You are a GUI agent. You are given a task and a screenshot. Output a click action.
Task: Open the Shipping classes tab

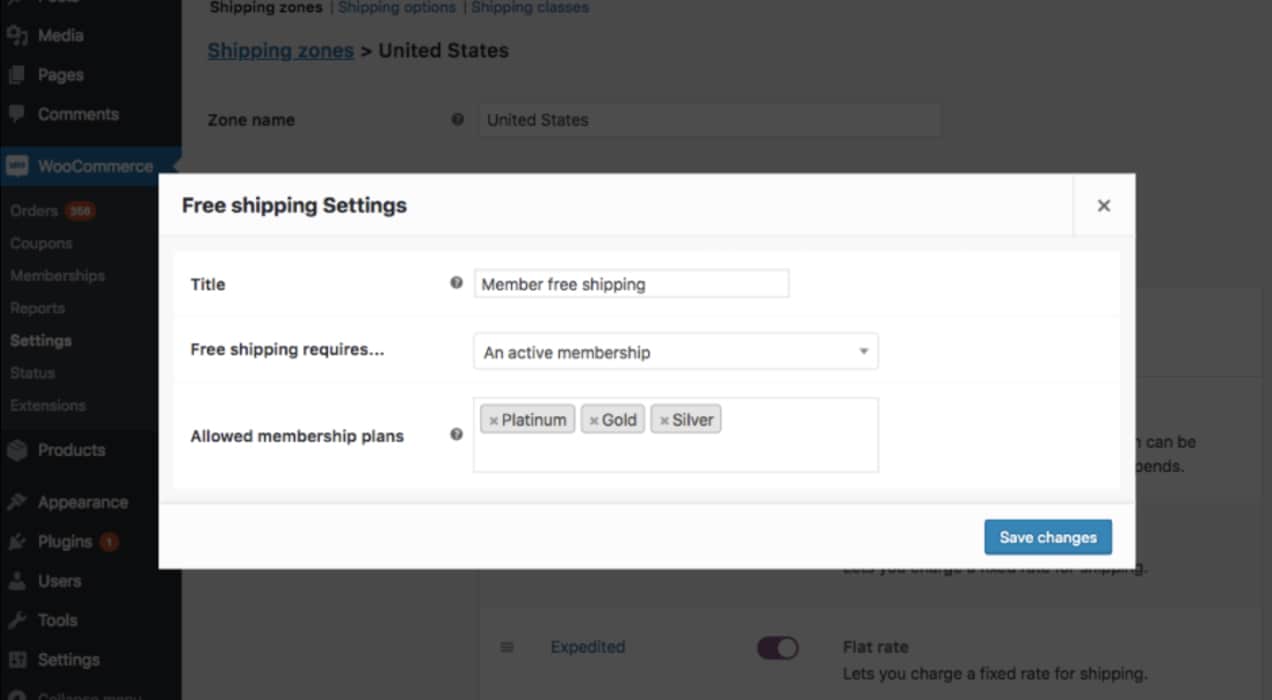[530, 8]
